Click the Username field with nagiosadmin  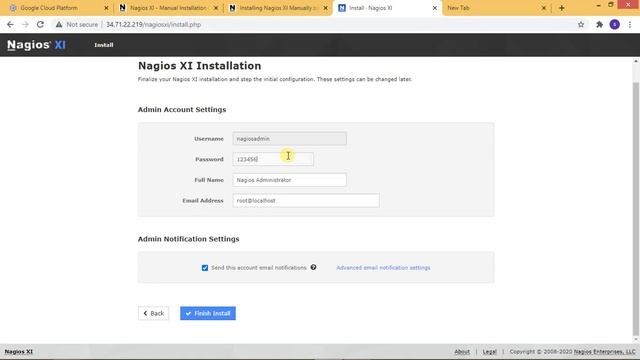(x=289, y=138)
